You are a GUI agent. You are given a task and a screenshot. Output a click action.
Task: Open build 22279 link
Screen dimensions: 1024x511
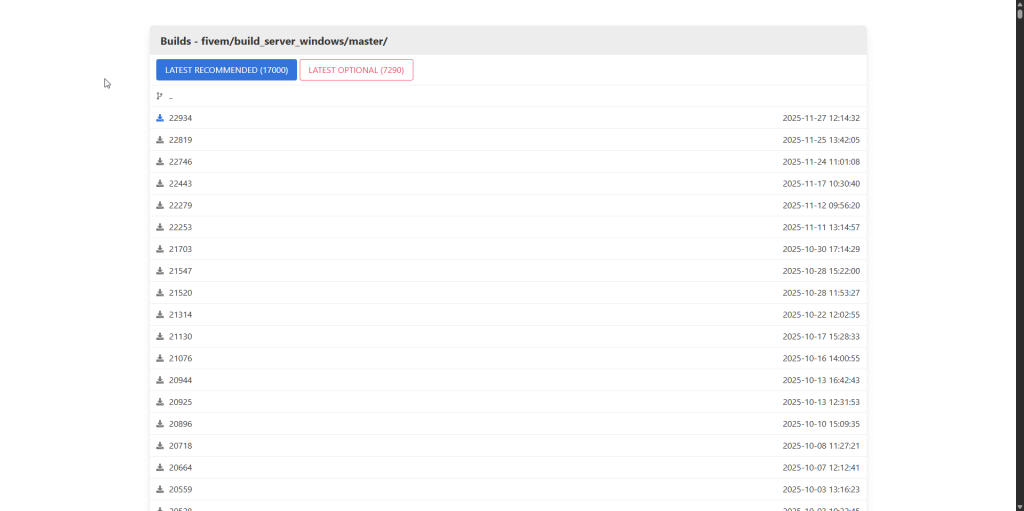pos(180,205)
